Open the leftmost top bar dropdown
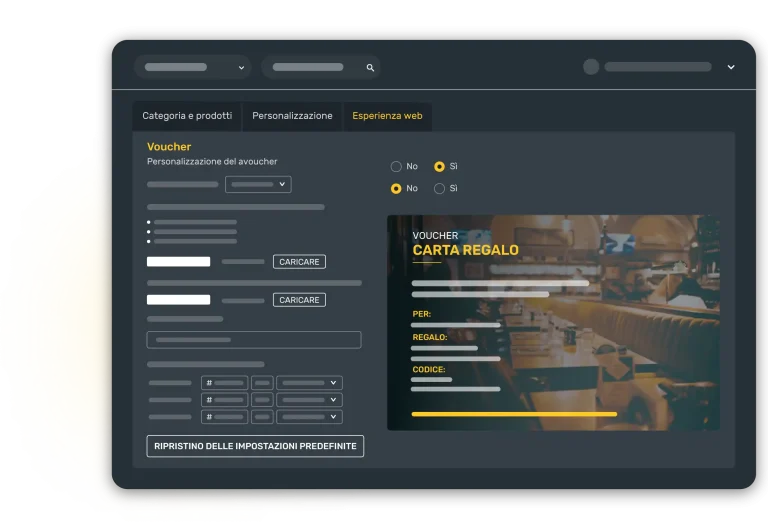The height and width of the screenshot is (522, 768). [x=193, y=67]
